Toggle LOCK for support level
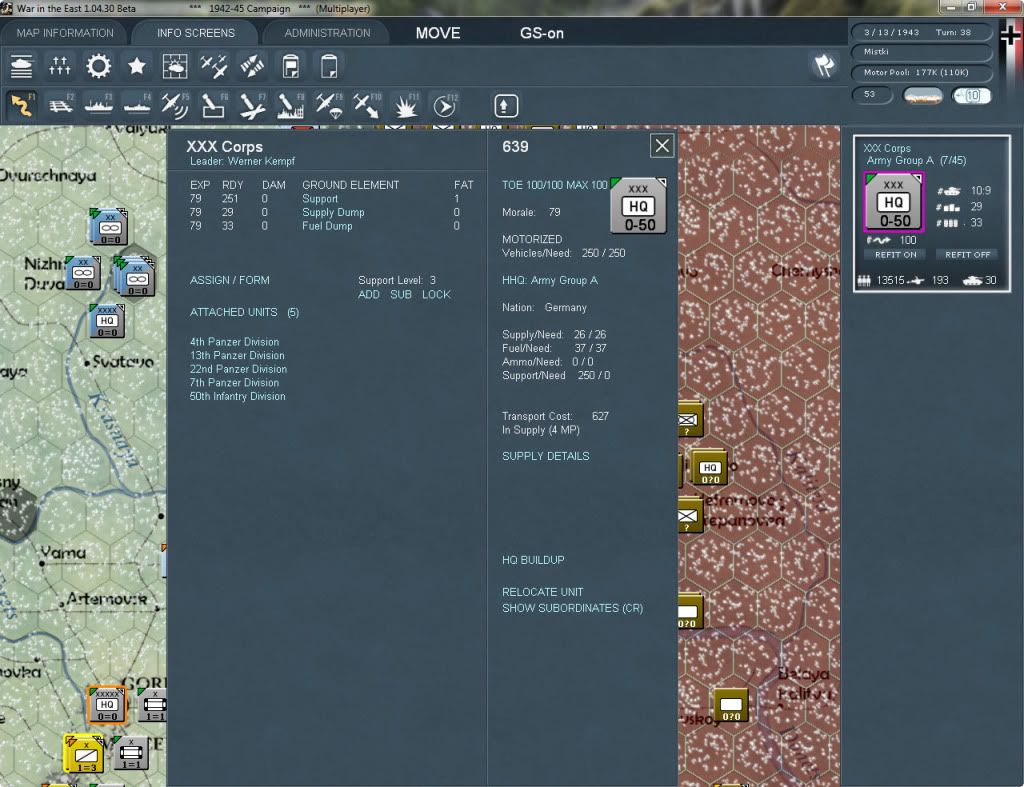 (436, 295)
